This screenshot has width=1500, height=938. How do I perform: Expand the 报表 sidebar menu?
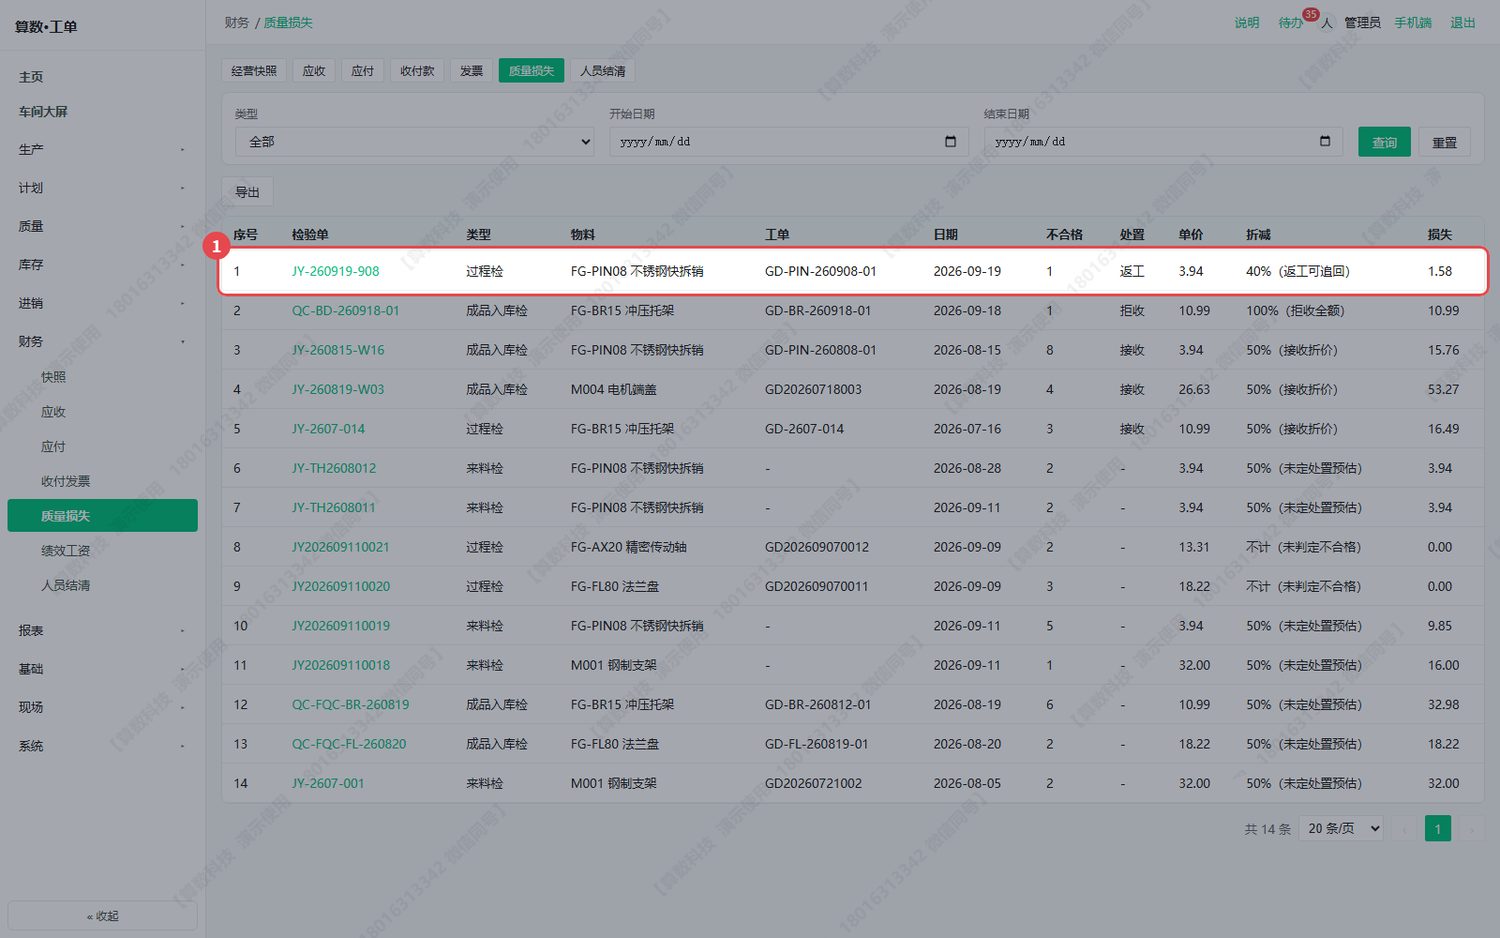click(x=102, y=631)
